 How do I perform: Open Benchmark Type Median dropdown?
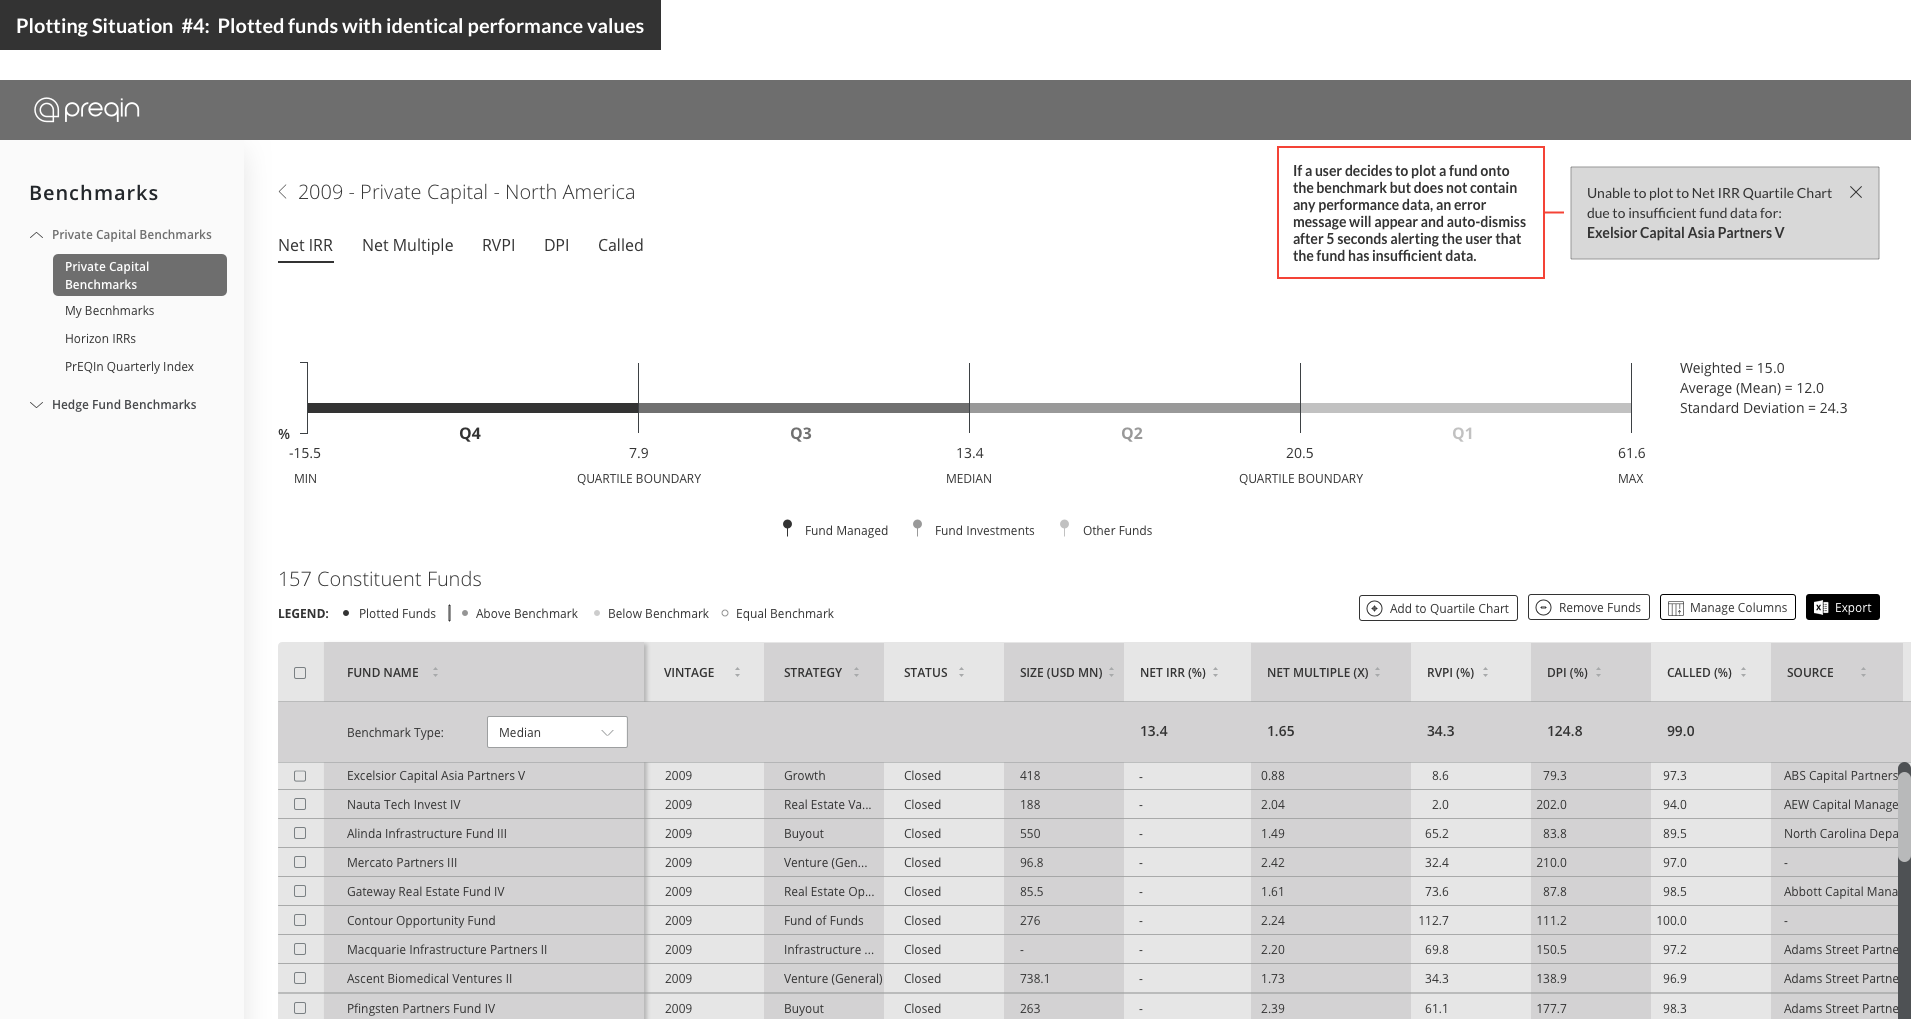click(557, 732)
